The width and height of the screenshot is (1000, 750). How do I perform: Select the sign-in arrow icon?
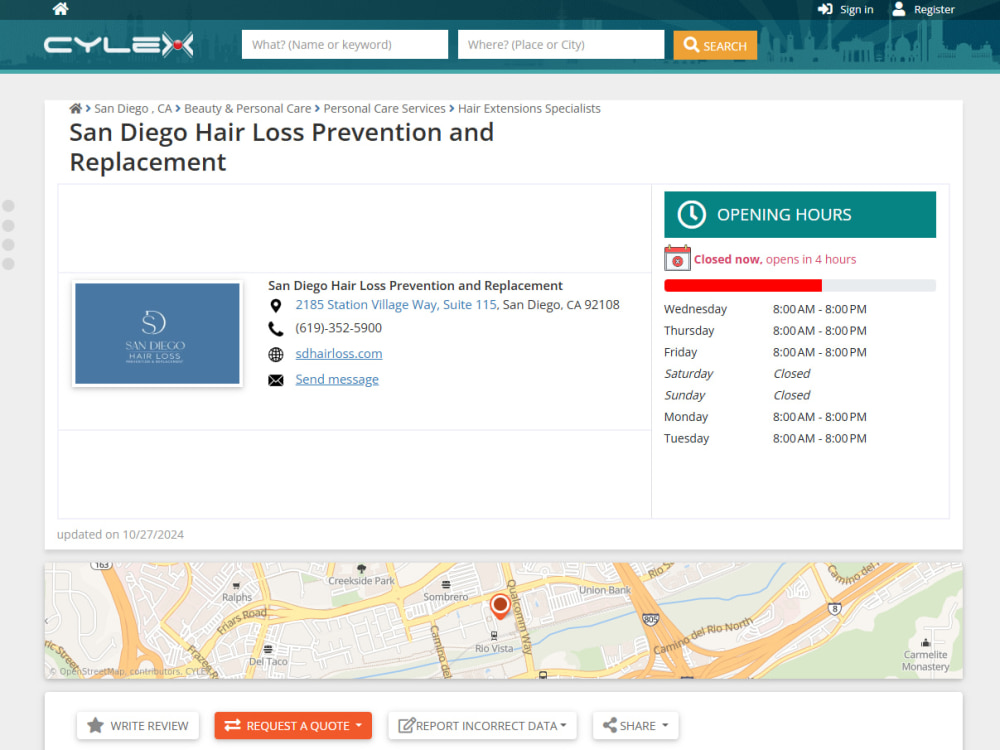coord(825,9)
